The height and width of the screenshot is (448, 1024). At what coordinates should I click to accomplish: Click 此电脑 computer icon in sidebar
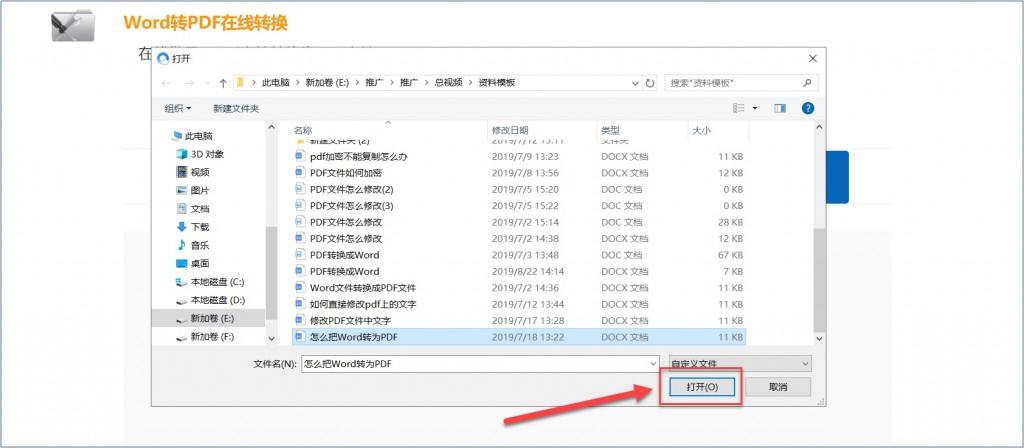click(x=176, y=136)
